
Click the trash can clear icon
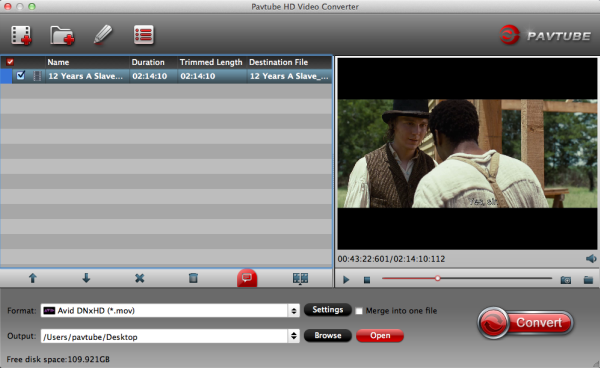(x=193, y=278)
